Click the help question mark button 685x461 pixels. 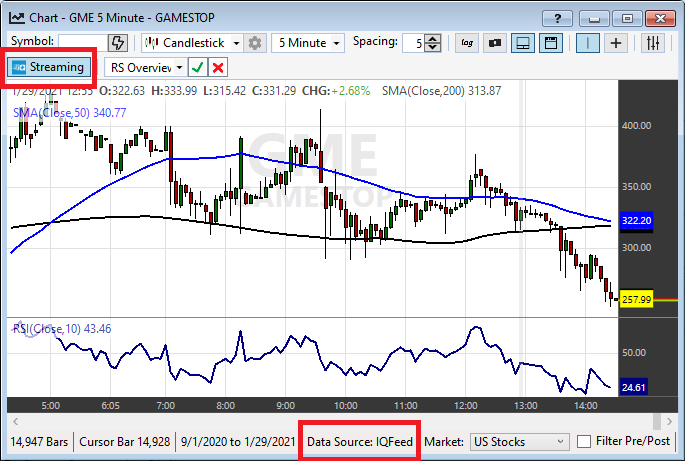click(x=557, y=18)
